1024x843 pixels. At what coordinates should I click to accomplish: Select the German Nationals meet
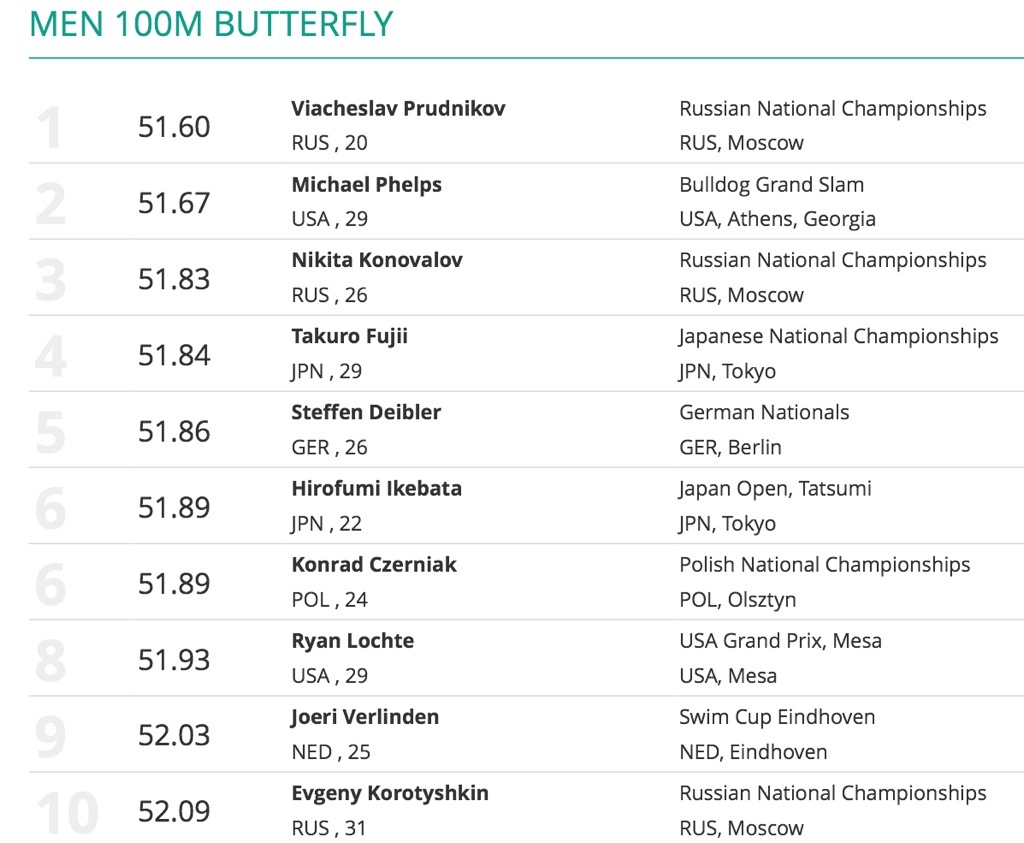(764, 412)
